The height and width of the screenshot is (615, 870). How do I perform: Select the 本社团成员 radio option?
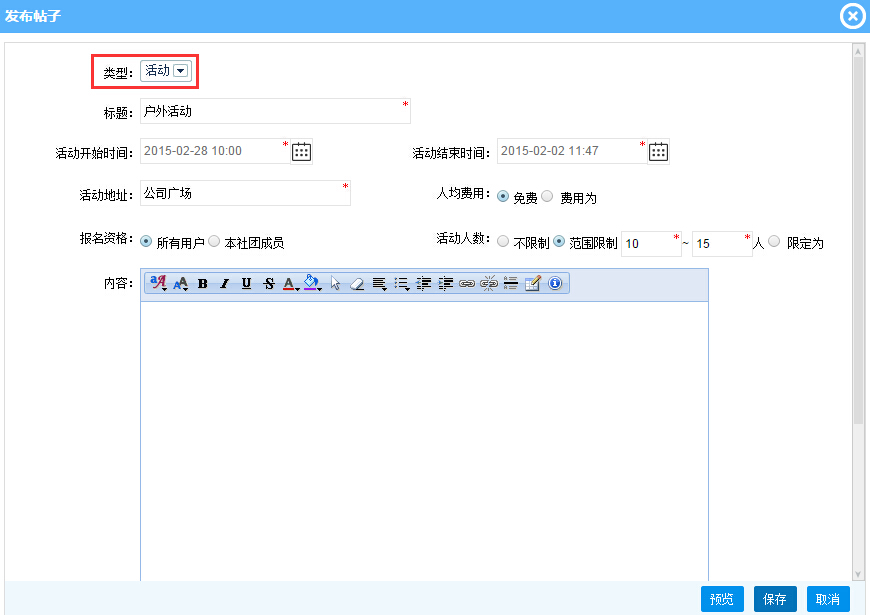click(214, 241)
